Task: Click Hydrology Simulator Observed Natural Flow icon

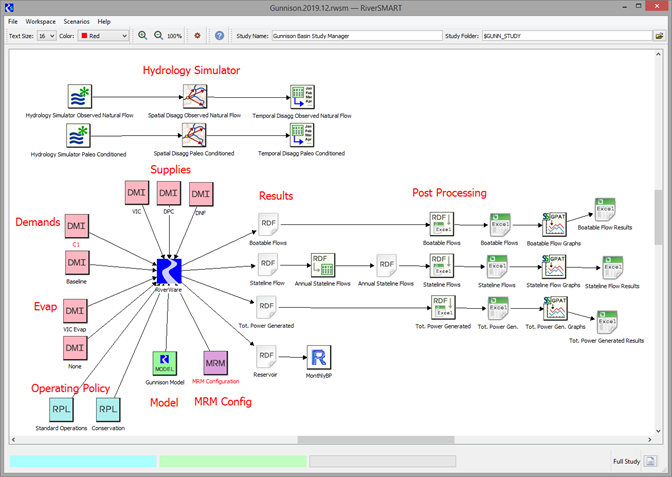Action: (79, 96)
